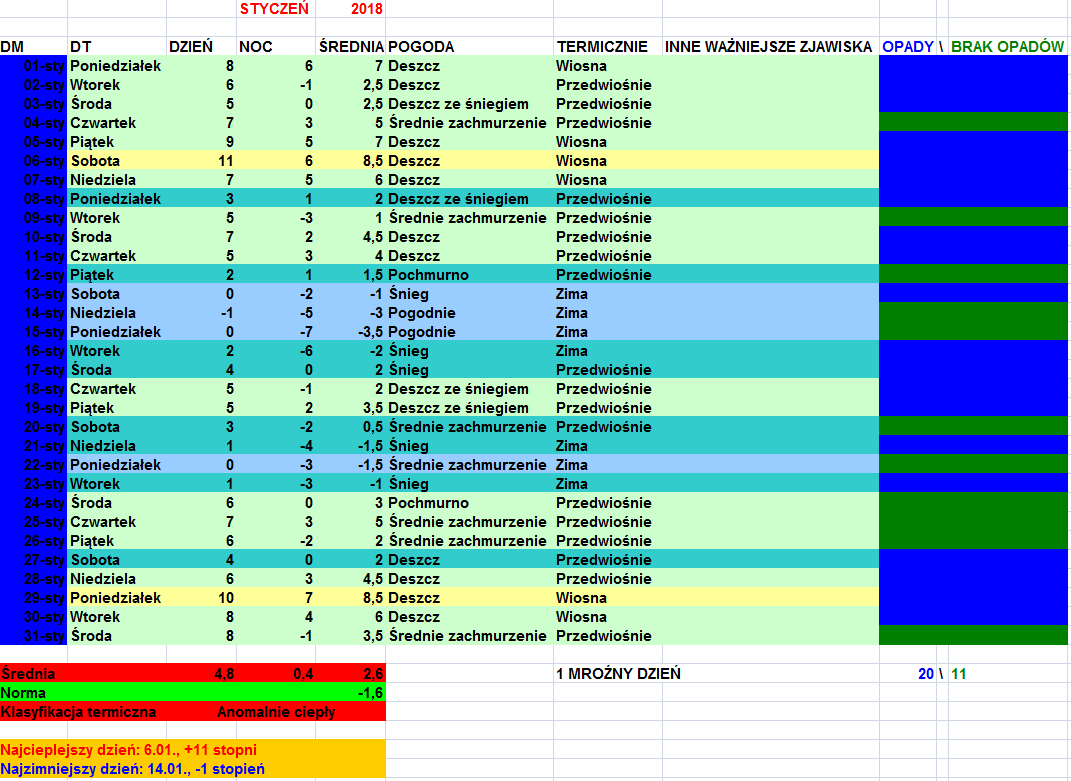This screenshot has width=1071, height=781.
Task: Select the Średnia label in the red row
Action: point(28,674)
